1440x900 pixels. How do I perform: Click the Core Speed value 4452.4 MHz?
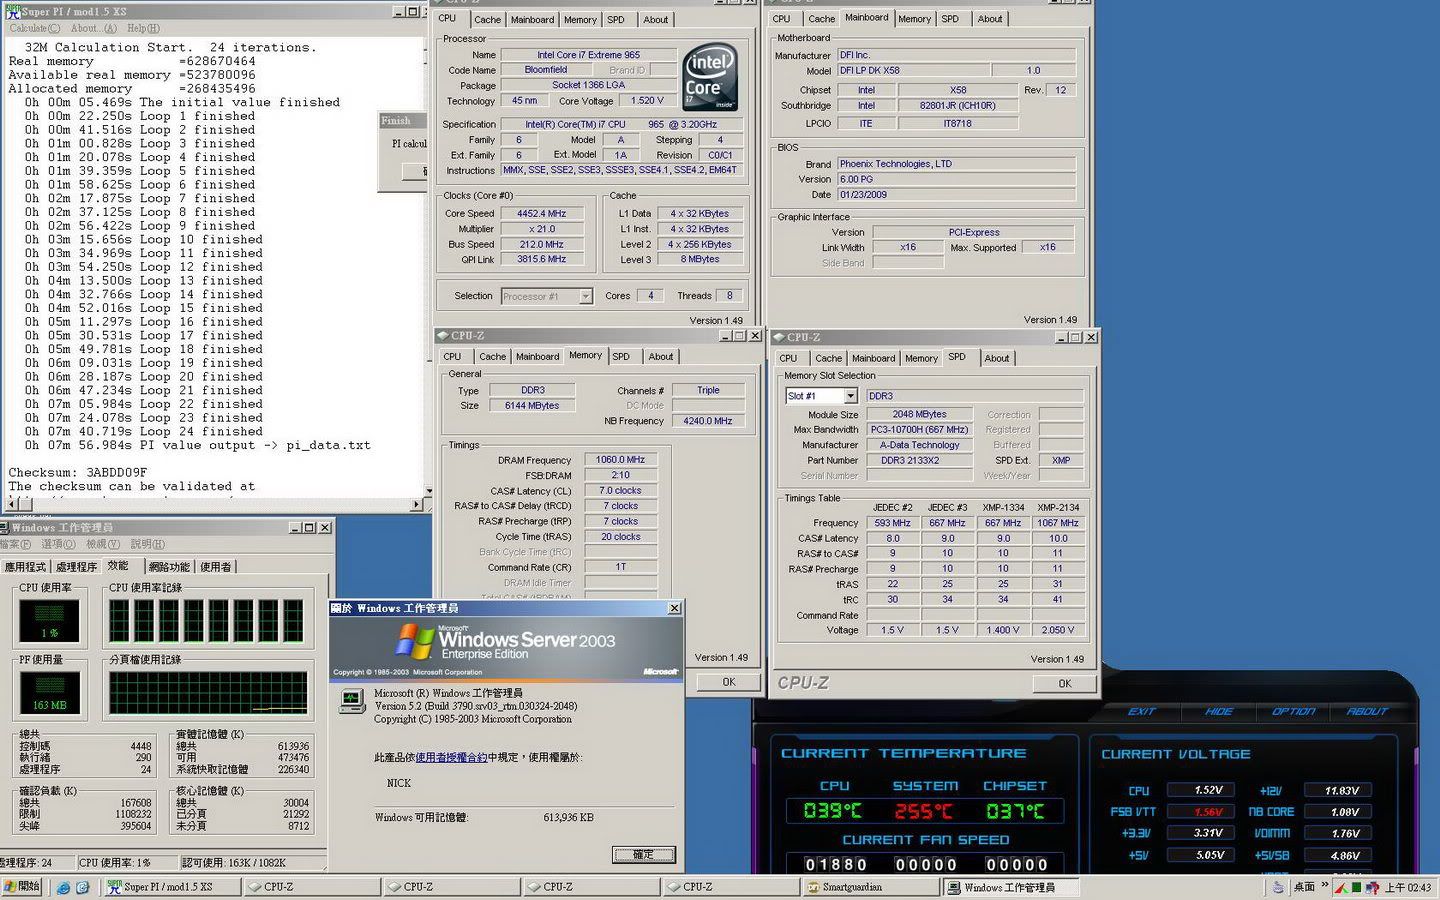[541, 214]
